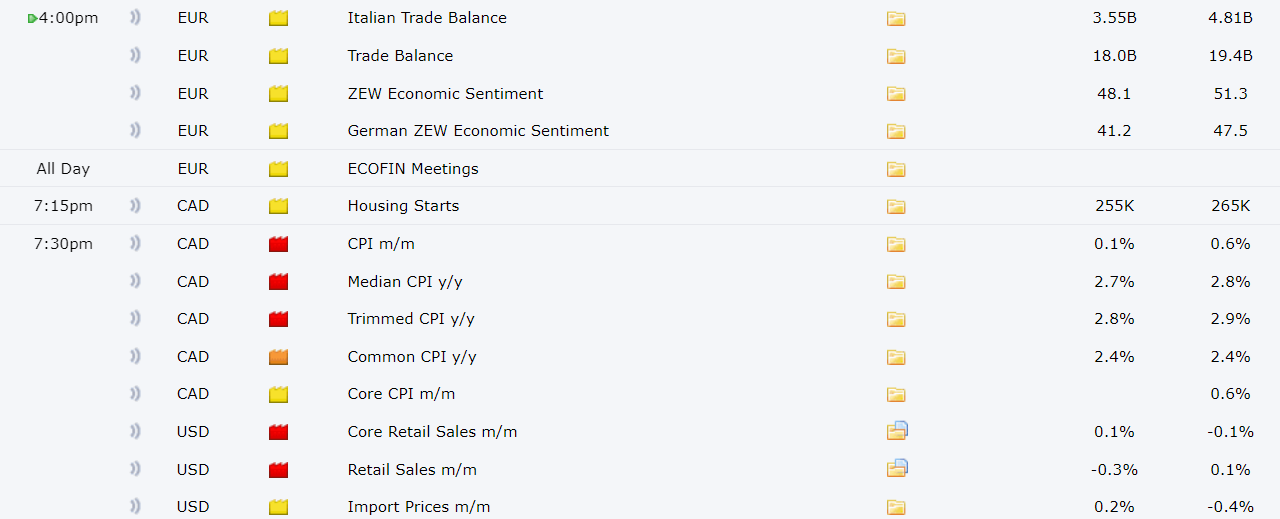
Task: Expand the Trimmed CPI y/y event row
Action: coord(640,319)
